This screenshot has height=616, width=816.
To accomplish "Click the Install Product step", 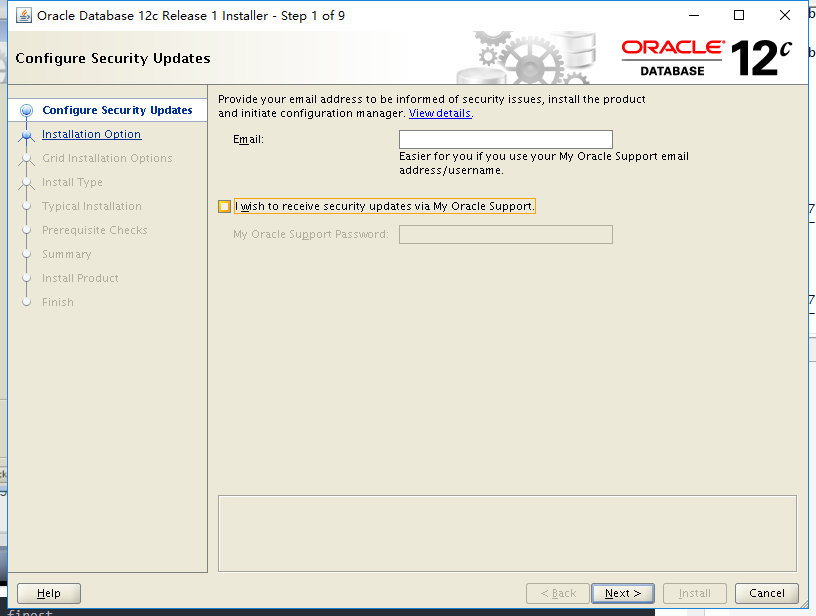I will tap(80, 278).
